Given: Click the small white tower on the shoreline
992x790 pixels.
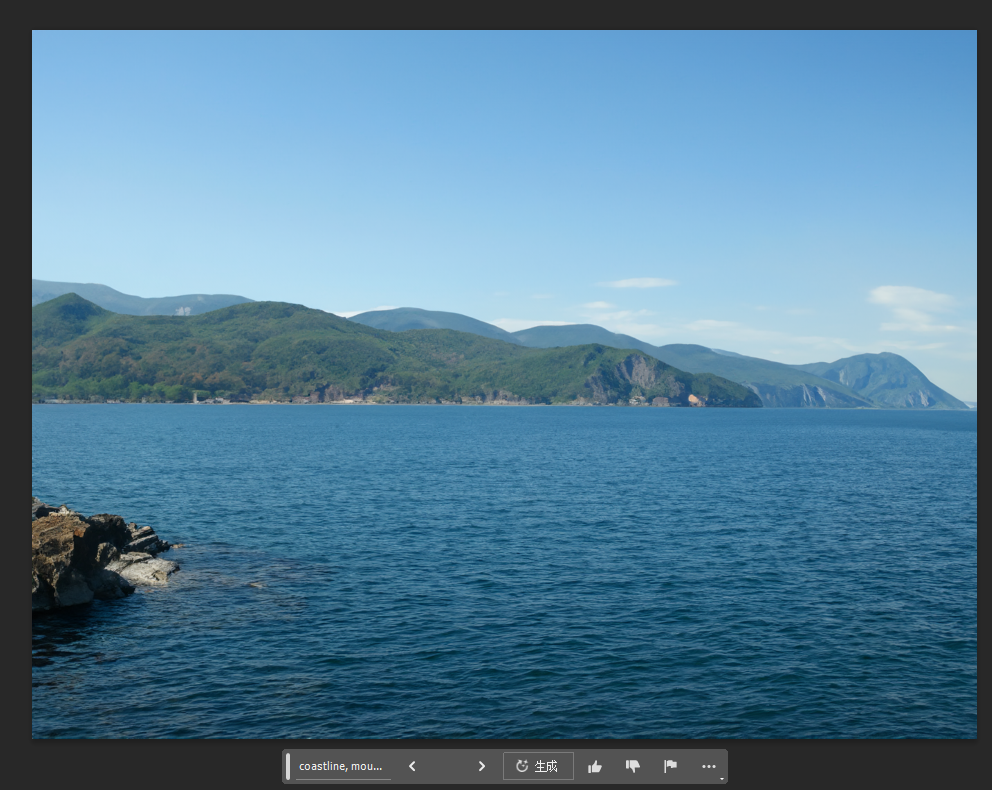Looking at the screenshot, I should pyautogui.click(x=196, y=397).
